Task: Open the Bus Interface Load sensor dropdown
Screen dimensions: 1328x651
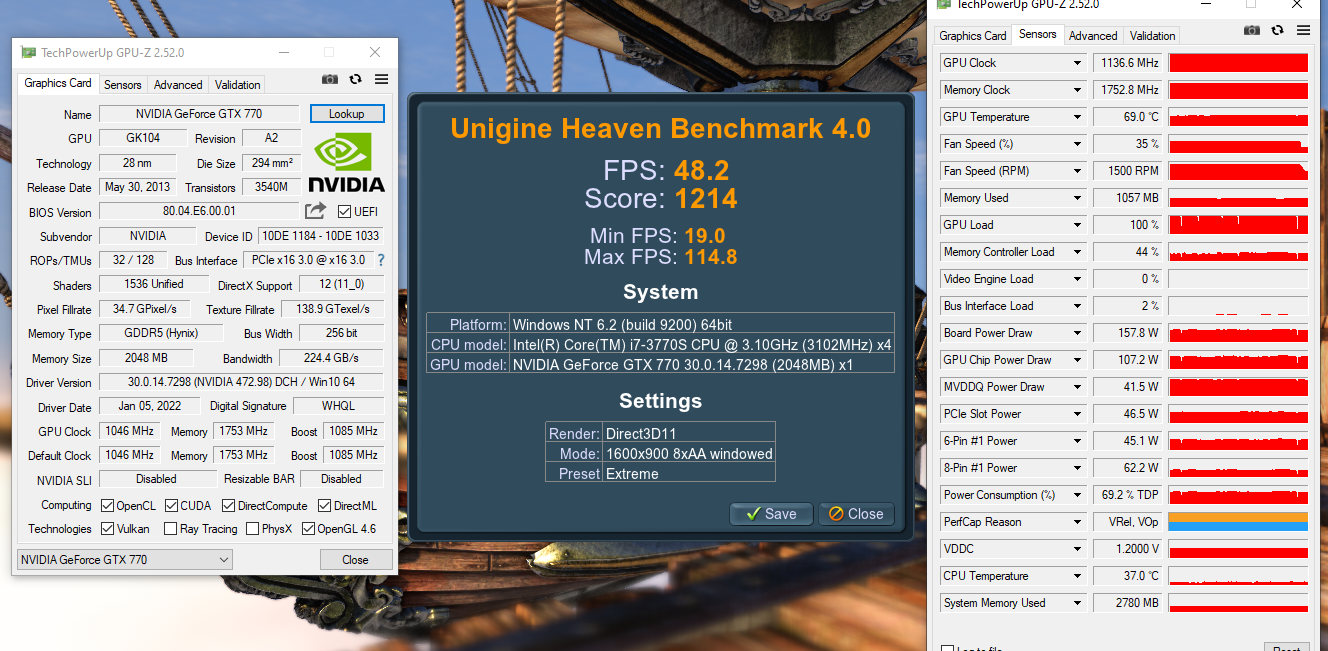Action: (x=1077, y=306)
